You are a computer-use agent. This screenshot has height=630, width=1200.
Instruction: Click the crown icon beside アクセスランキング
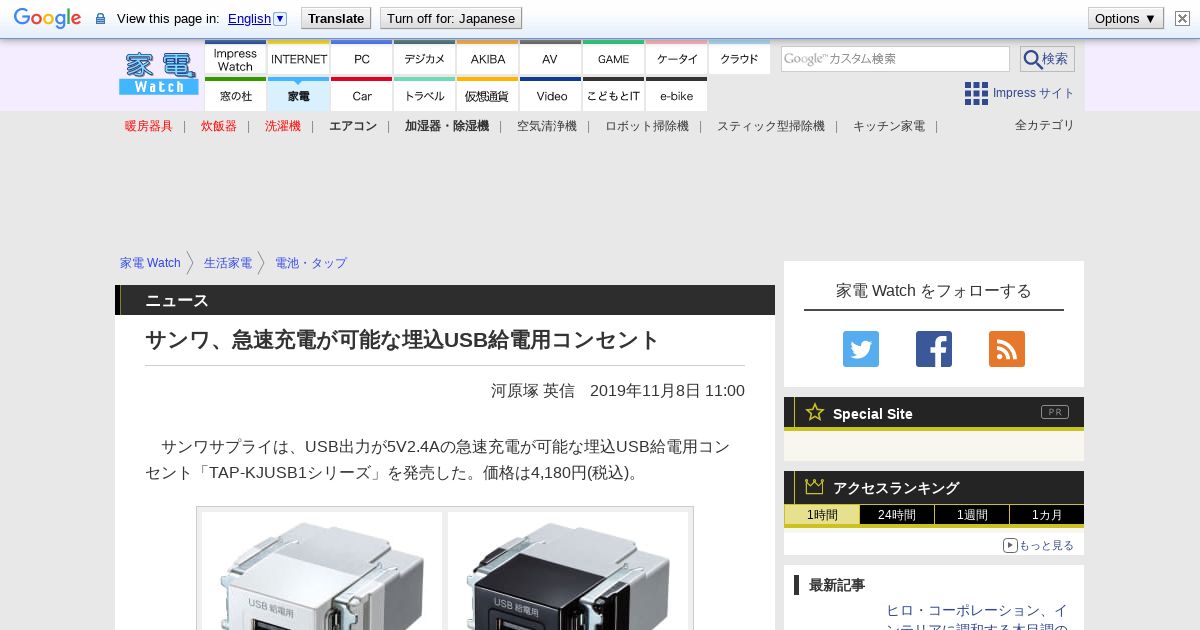click(814, 487)
